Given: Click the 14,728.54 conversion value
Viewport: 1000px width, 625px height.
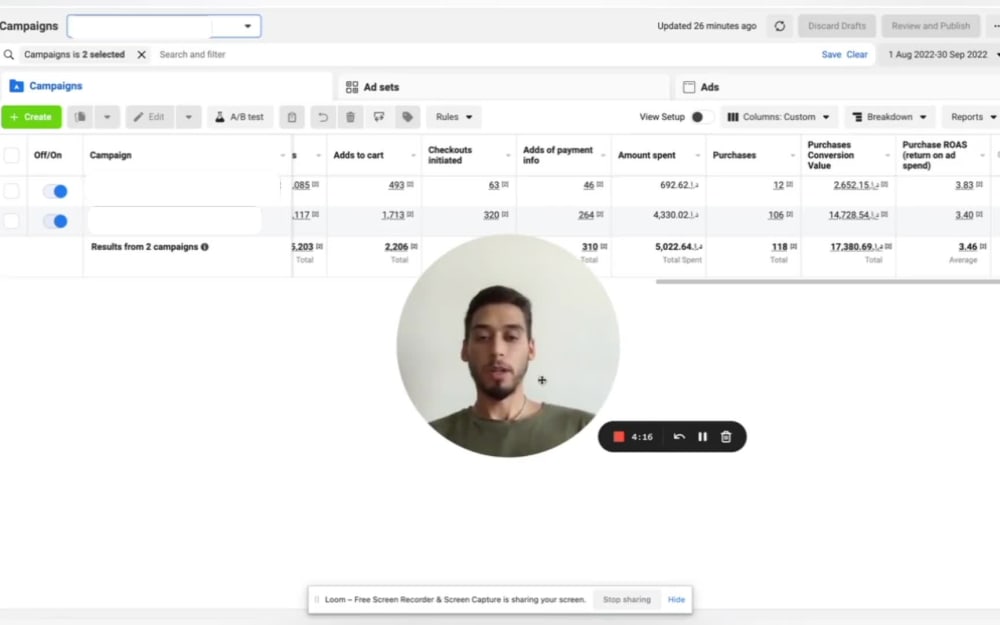Looking at the screenshot, I should point(855,215).
